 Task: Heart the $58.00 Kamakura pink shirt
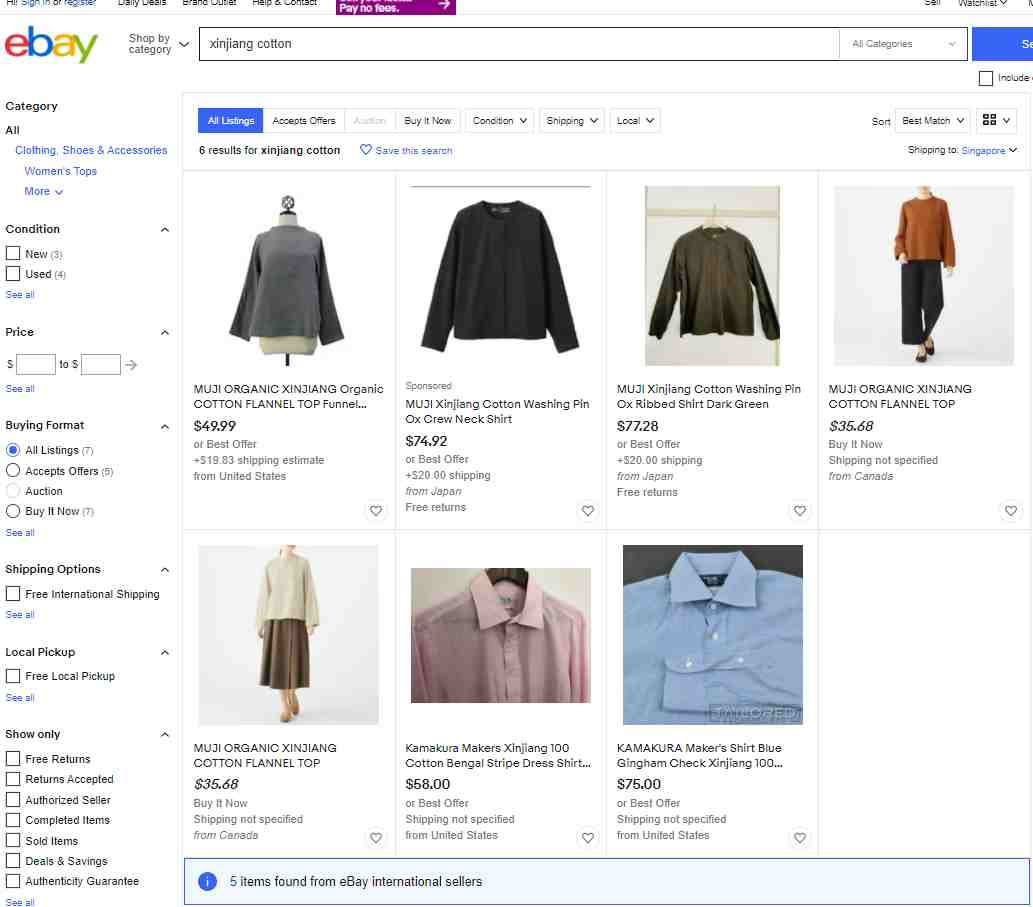[588, 838]
